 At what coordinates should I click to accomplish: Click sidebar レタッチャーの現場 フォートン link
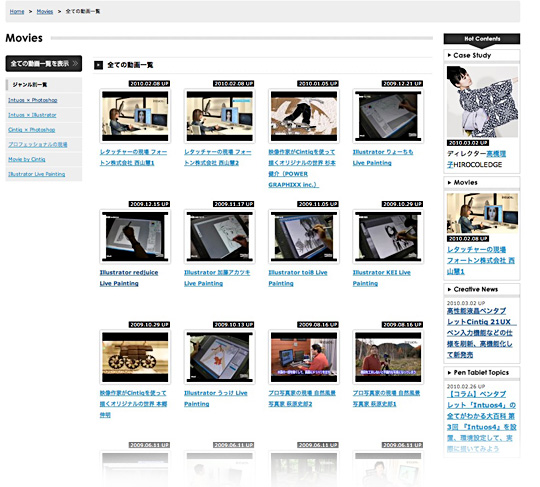(x=481, y=260)
